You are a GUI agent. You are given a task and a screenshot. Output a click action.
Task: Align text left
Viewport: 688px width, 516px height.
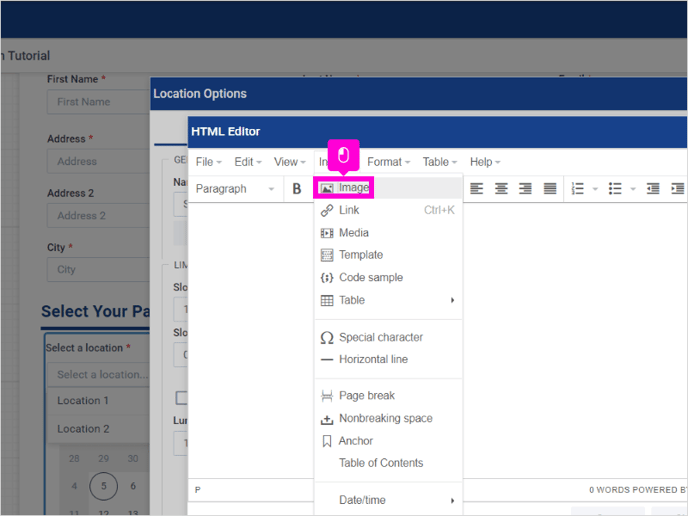(477, 189)
